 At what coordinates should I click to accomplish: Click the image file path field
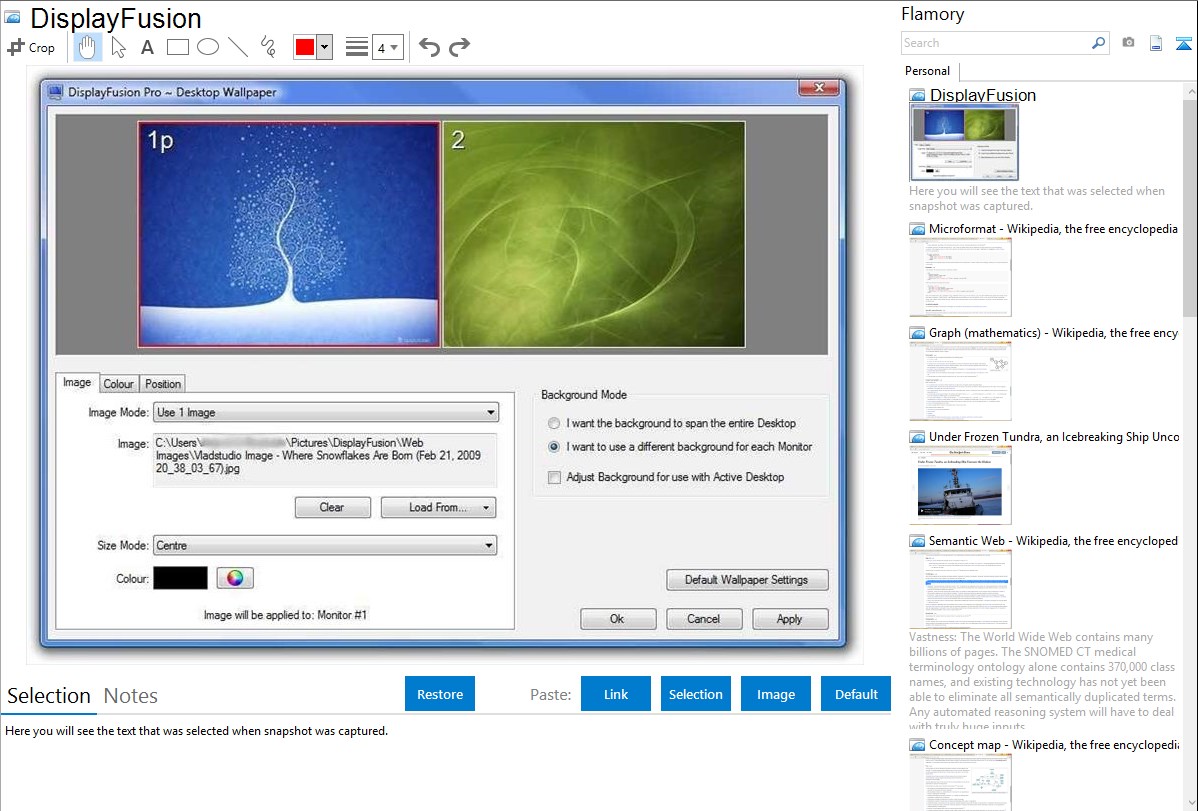(325, 459)
